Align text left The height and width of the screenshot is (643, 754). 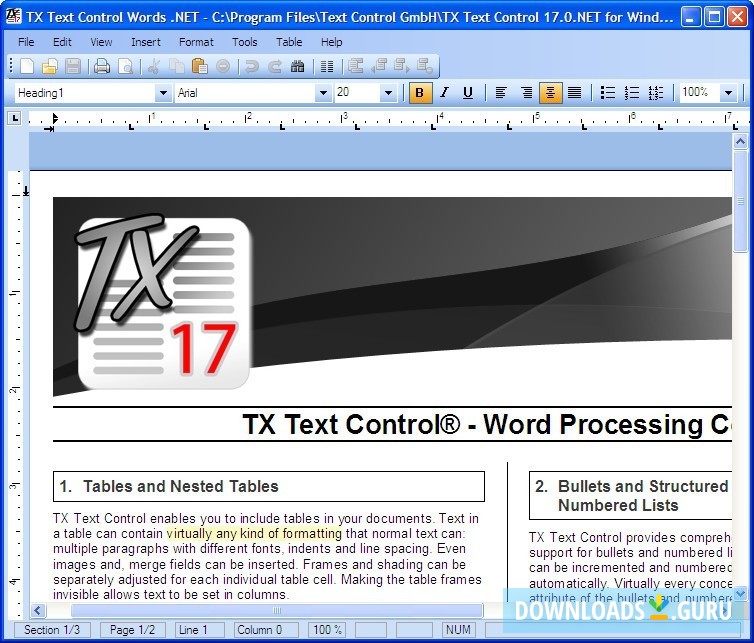[x=501, y=92]
